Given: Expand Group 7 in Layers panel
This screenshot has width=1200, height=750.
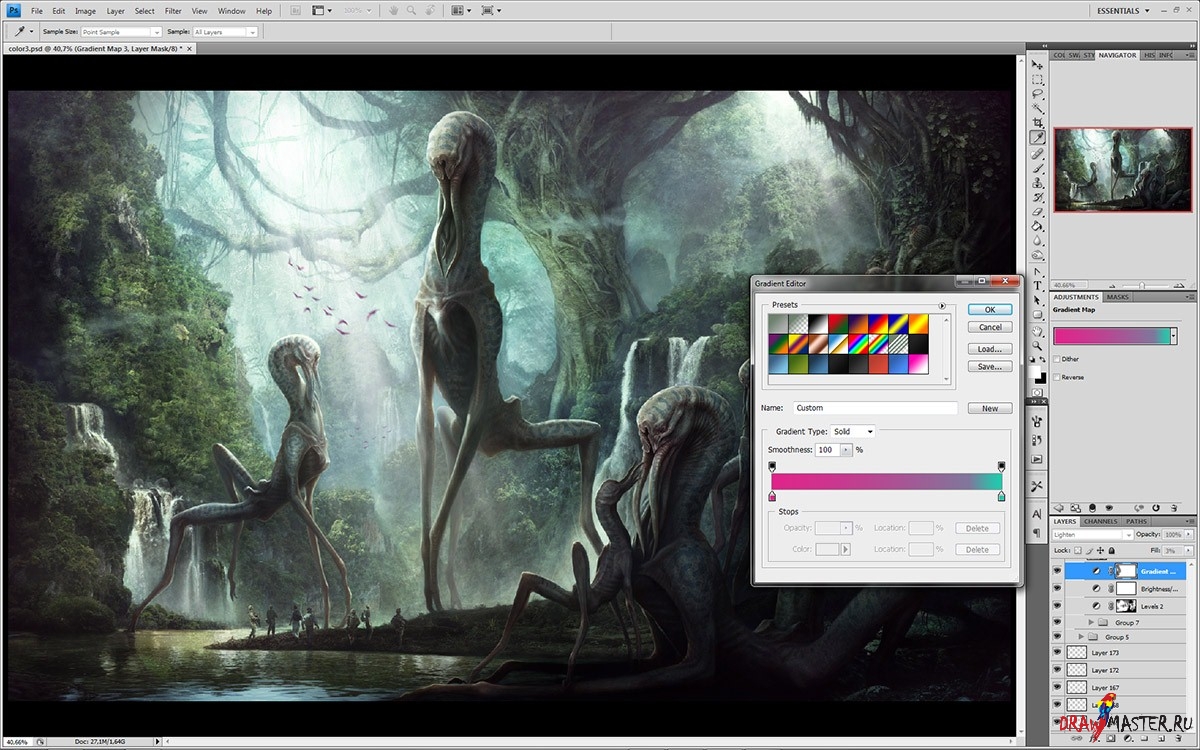Looking at the screenshot, I should tap(1091, 623).
